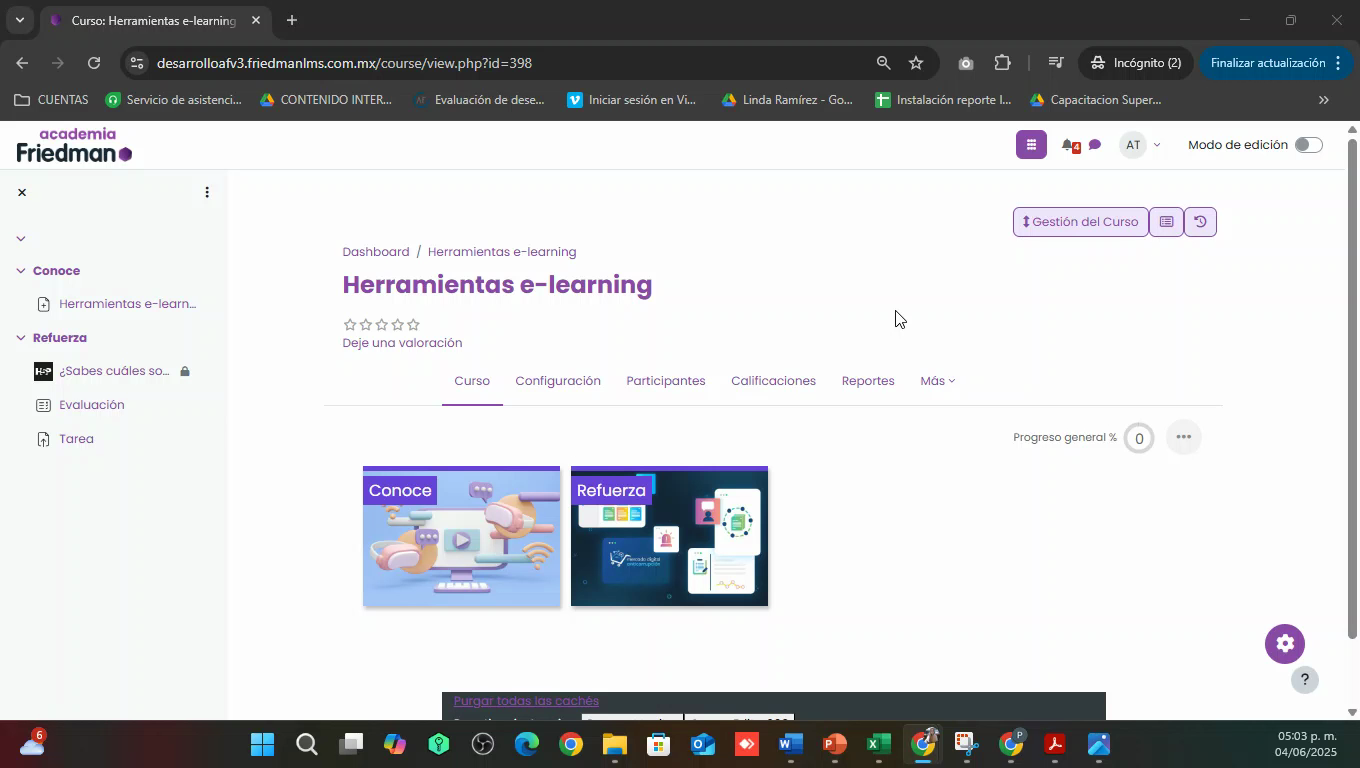
Task: Open the zoom magnifier icon in address bar
Action: point(883,63)
